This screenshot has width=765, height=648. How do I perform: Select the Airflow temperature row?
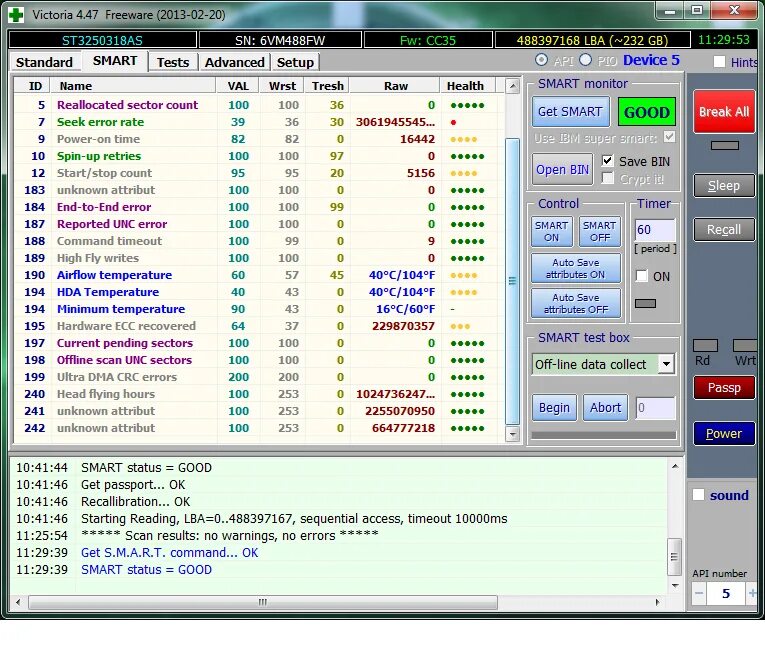259,275
